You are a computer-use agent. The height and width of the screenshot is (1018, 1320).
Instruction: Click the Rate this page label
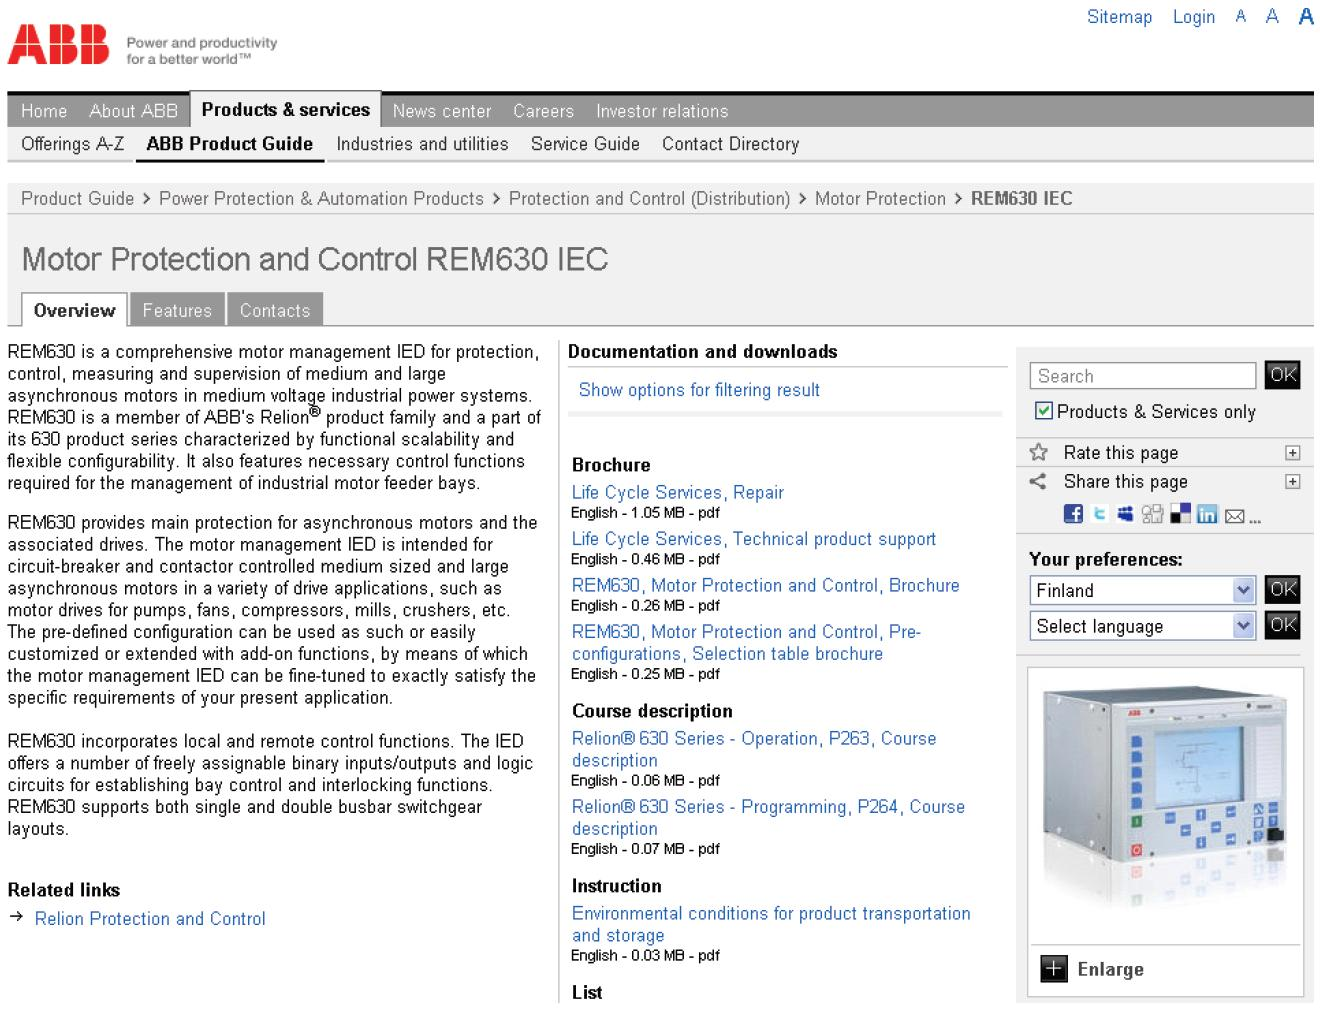tap(1121, 453)
